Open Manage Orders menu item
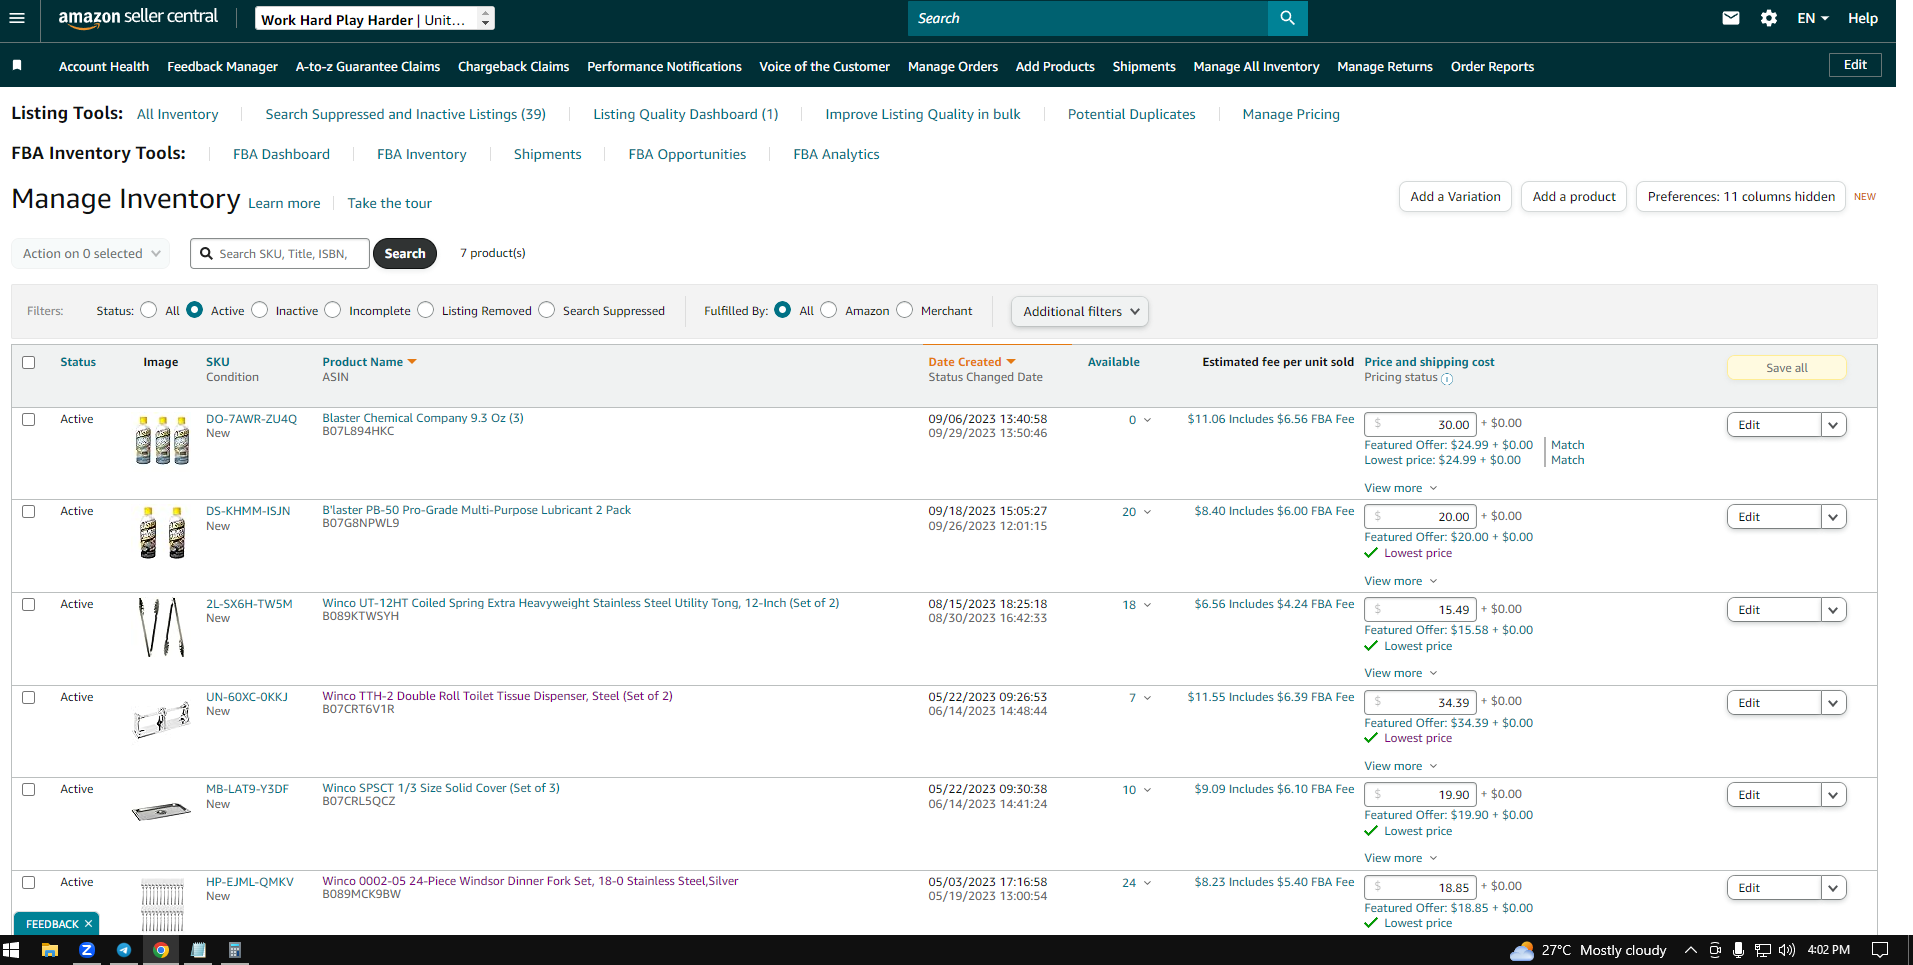 point(953,66)
